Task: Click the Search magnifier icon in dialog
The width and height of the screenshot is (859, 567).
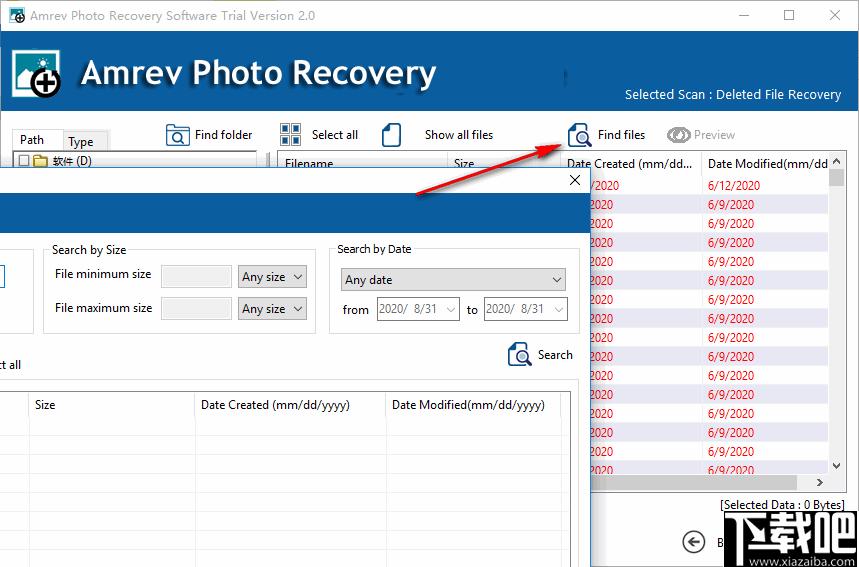Action: [519, 354]
